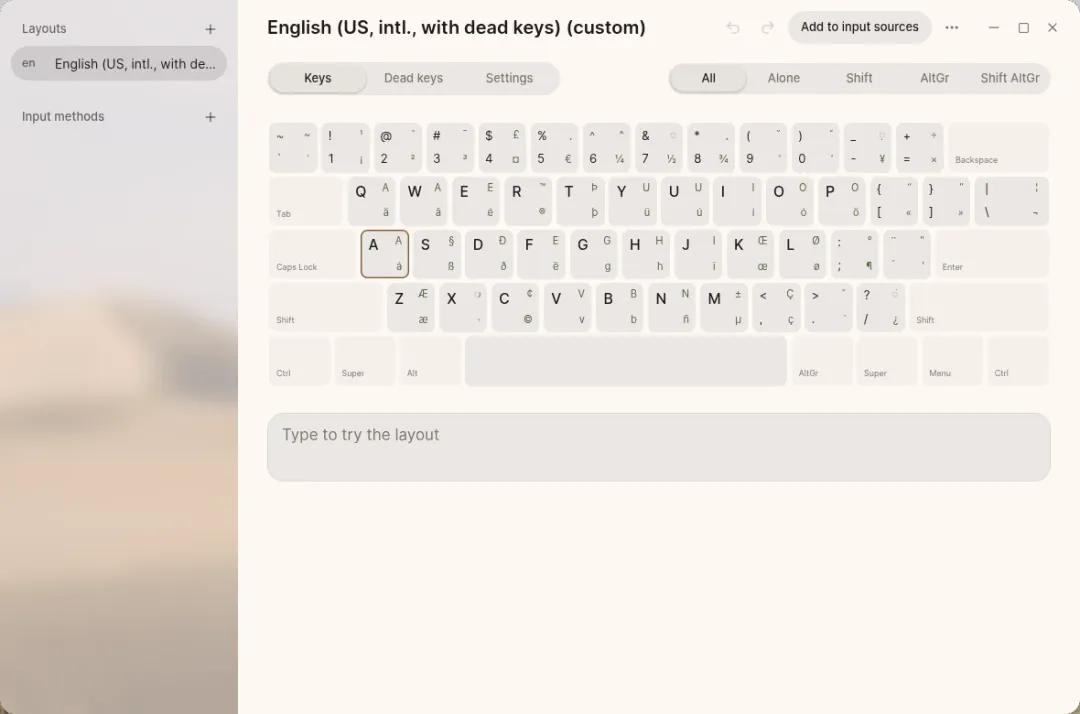
Task: Select the V key
Action: tap(568, 307)
